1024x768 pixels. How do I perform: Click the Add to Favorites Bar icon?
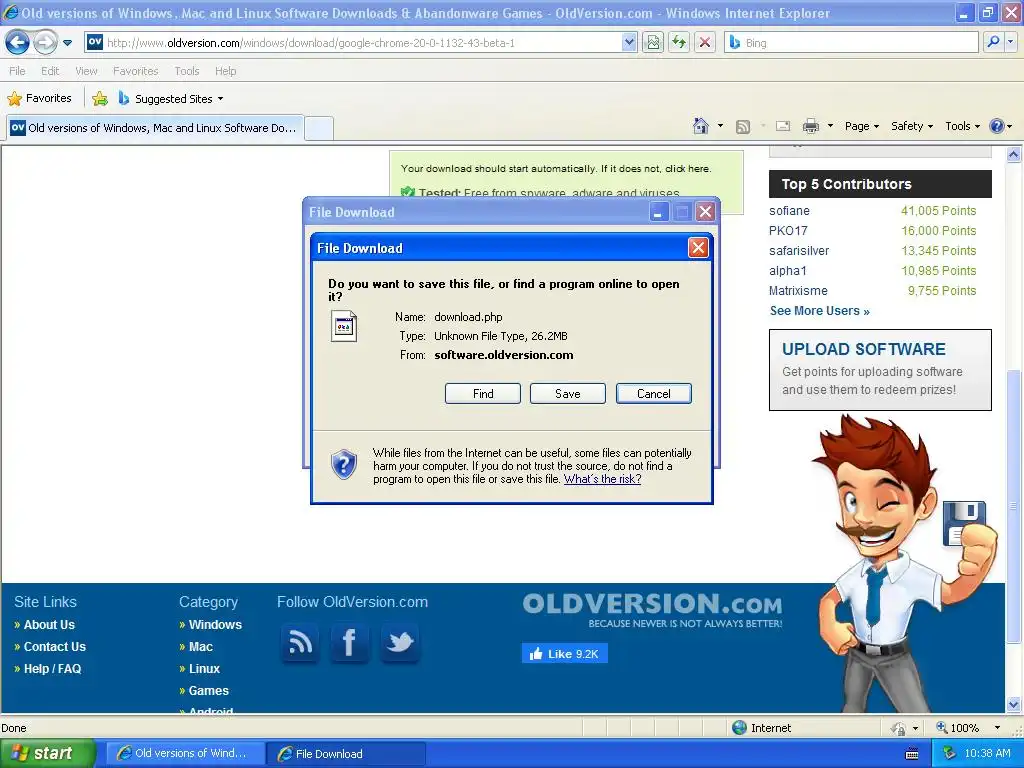pyautogui.click(x=100, y=99)
